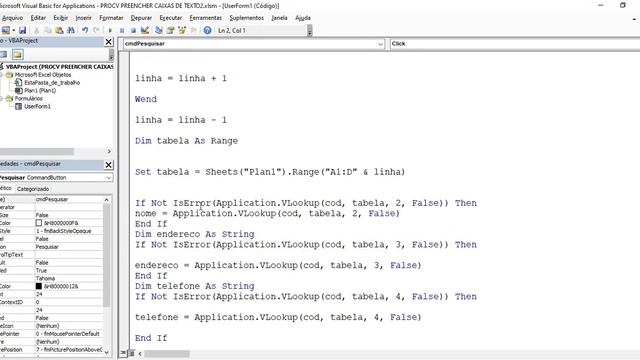
Task: Open the Ferramentas menu
Action: pos(206,18)
